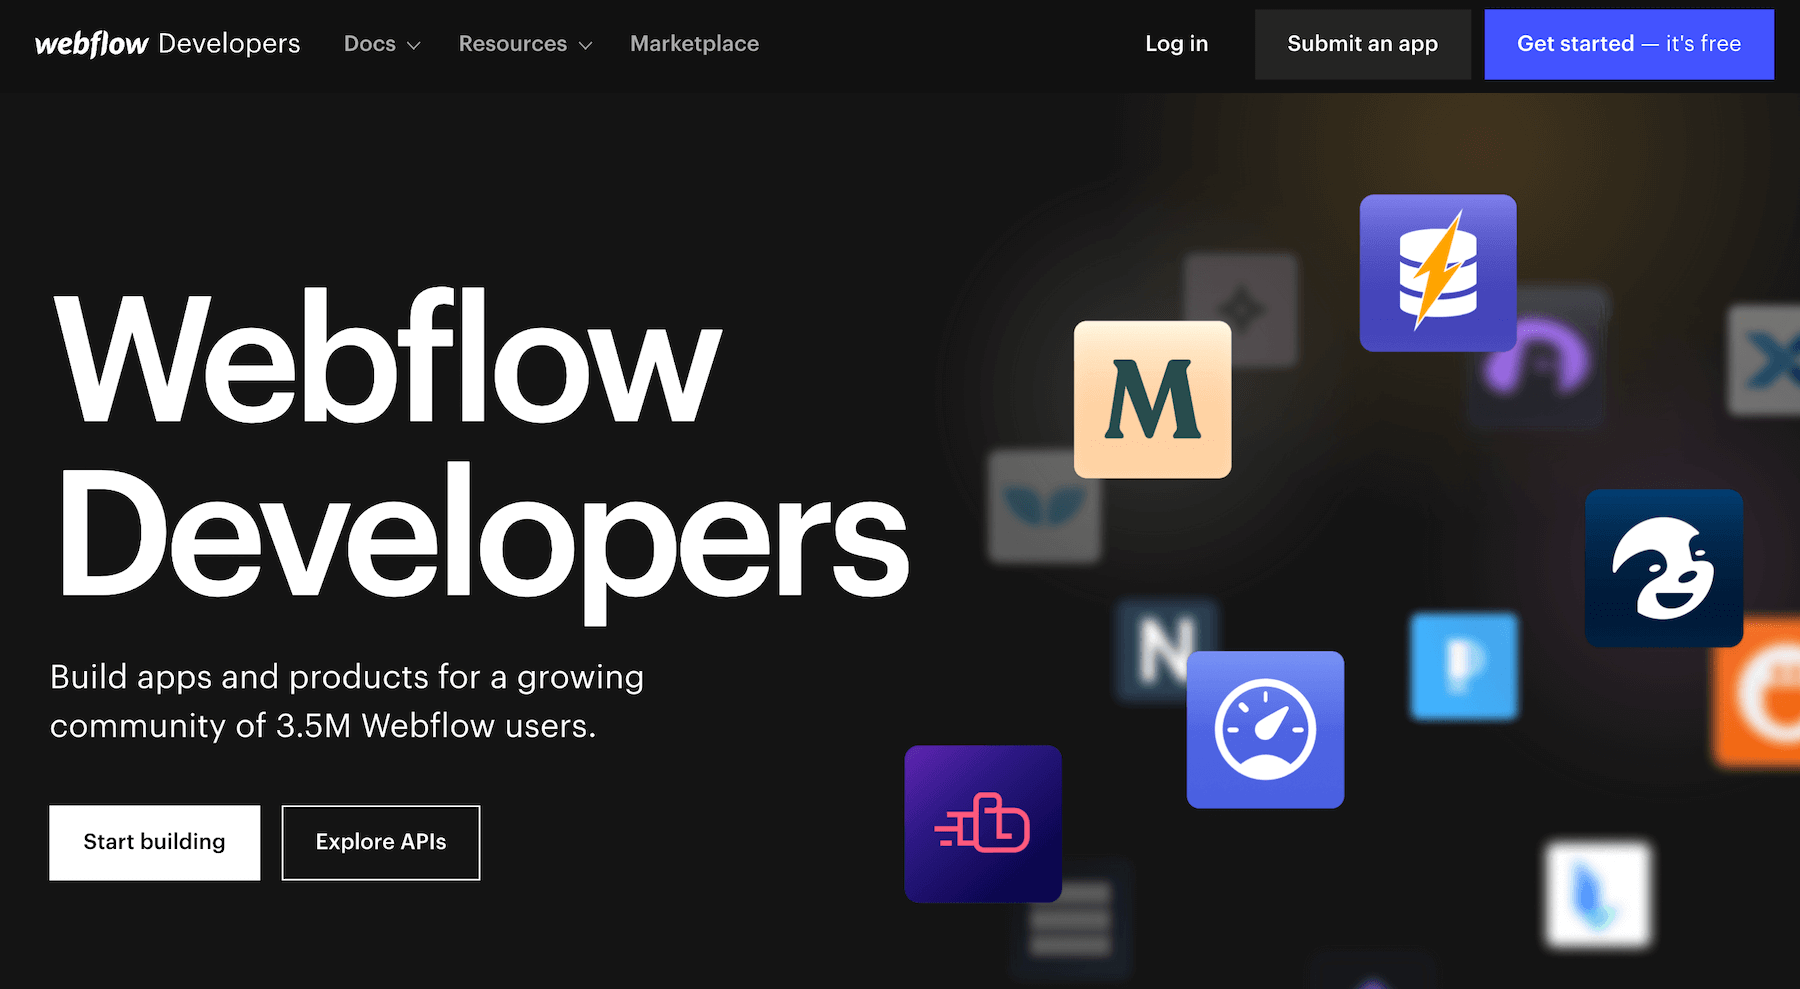The height and width of the screenshot is (989, 1800).
Task: Click the Developers label in the header
Action: tap(227, 43)
